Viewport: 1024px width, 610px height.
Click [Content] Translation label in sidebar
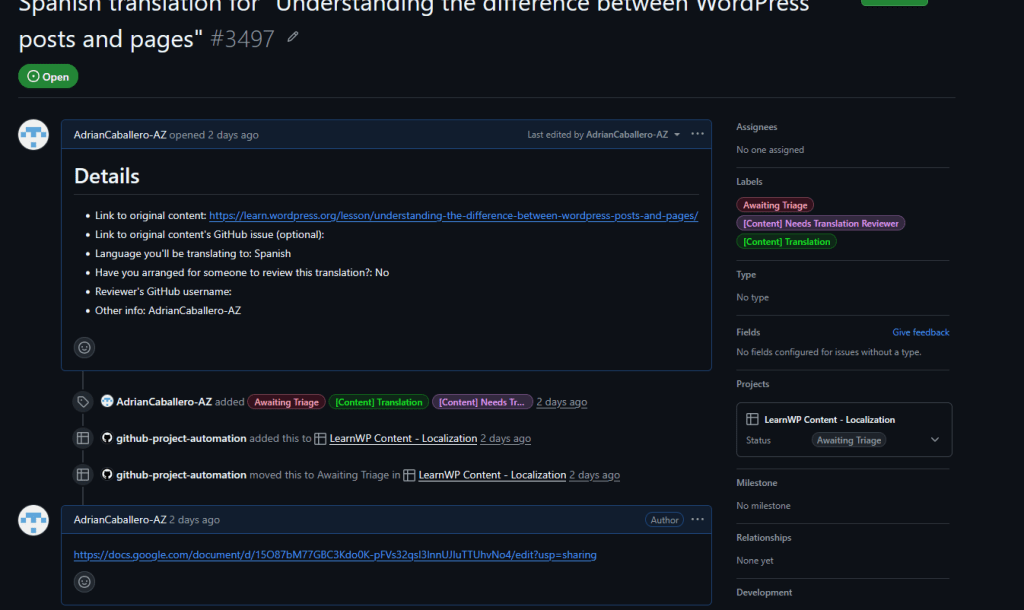tap(786, 242)
